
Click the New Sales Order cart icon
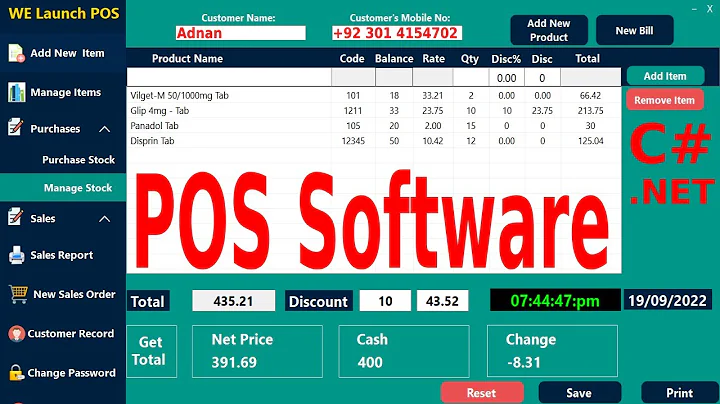click(x=18, y=294)
